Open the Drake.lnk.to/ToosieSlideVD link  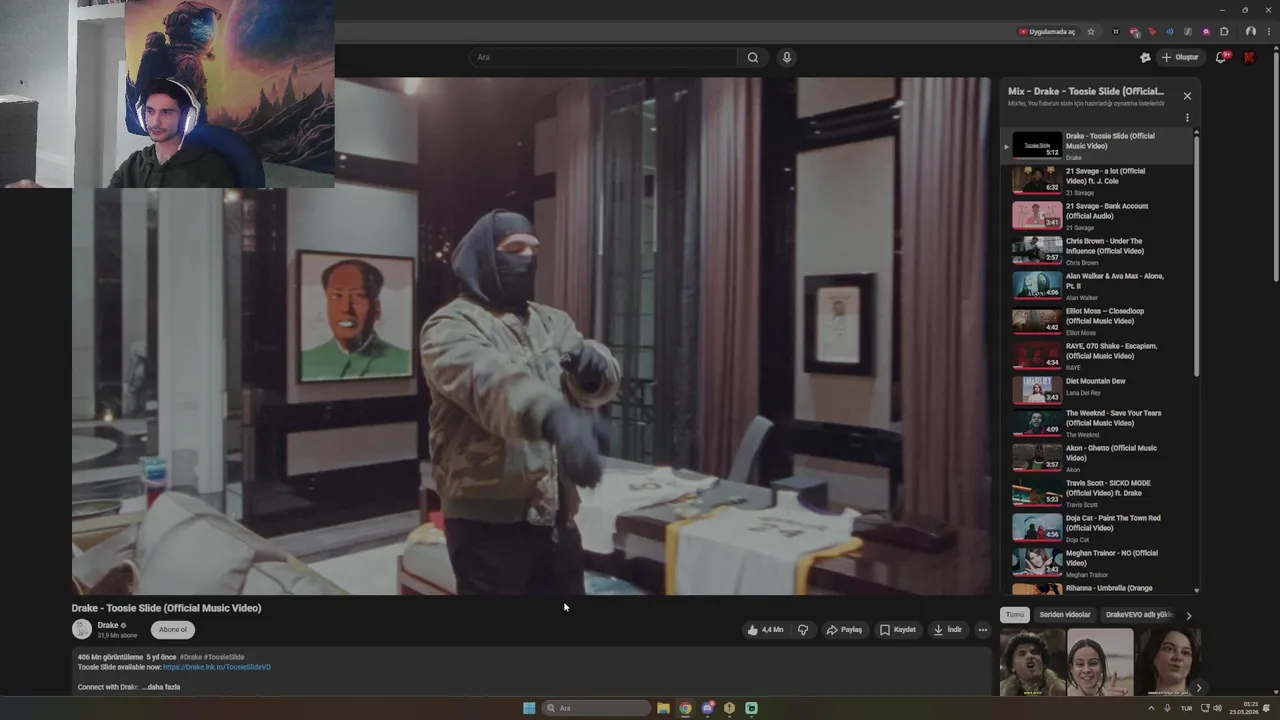217,667
